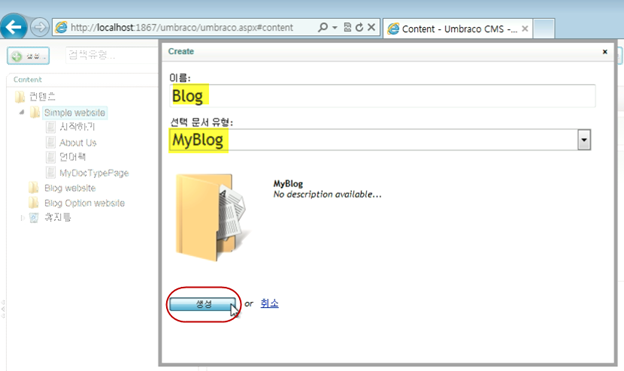Click the About Us document icon
Viewport: 624px width, 371px height.
click(51, 143)
